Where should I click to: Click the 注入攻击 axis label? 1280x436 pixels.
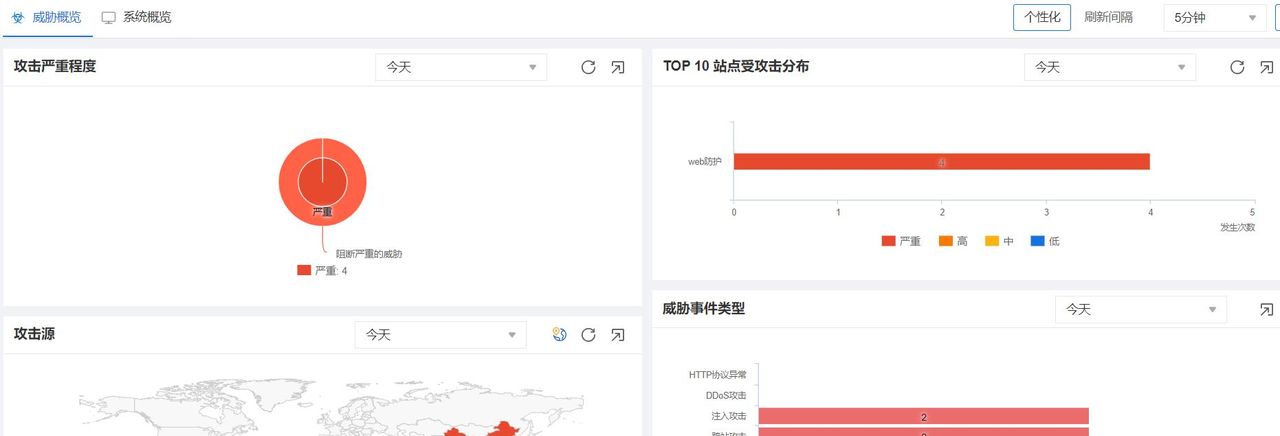(729, 416)
